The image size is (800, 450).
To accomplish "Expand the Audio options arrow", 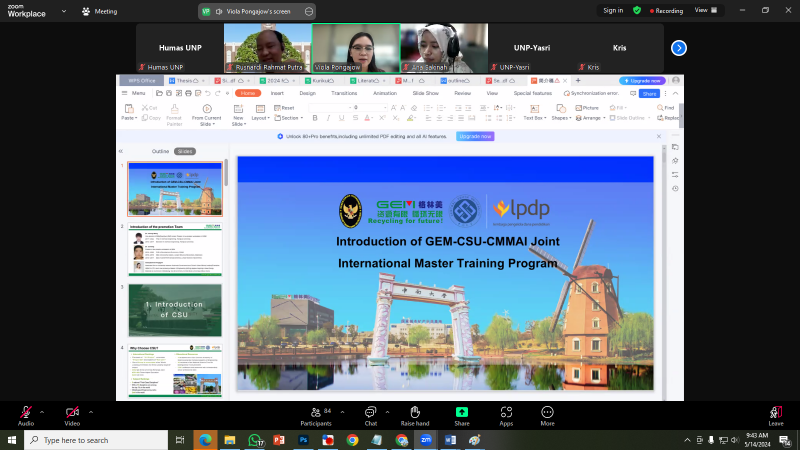I will (x=42, y=412).
